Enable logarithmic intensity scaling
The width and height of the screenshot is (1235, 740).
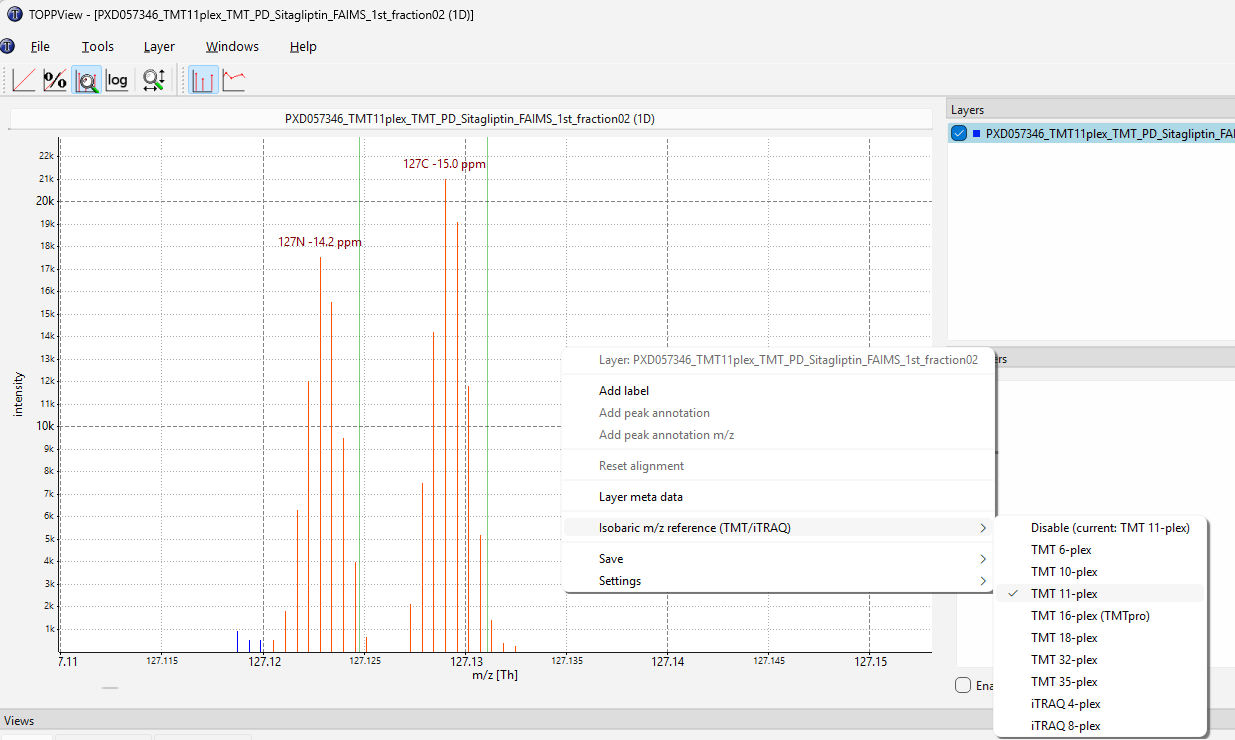(117, 80)
